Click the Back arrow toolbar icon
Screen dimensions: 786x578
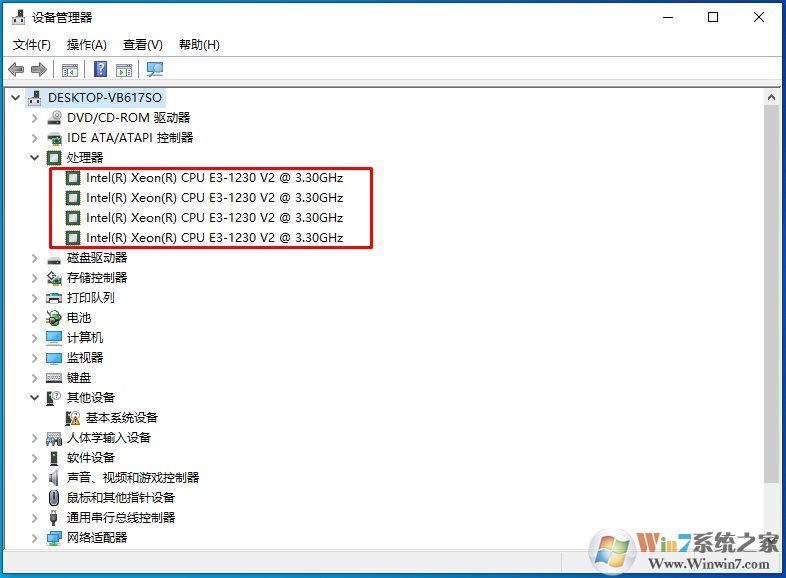[17, 69]
